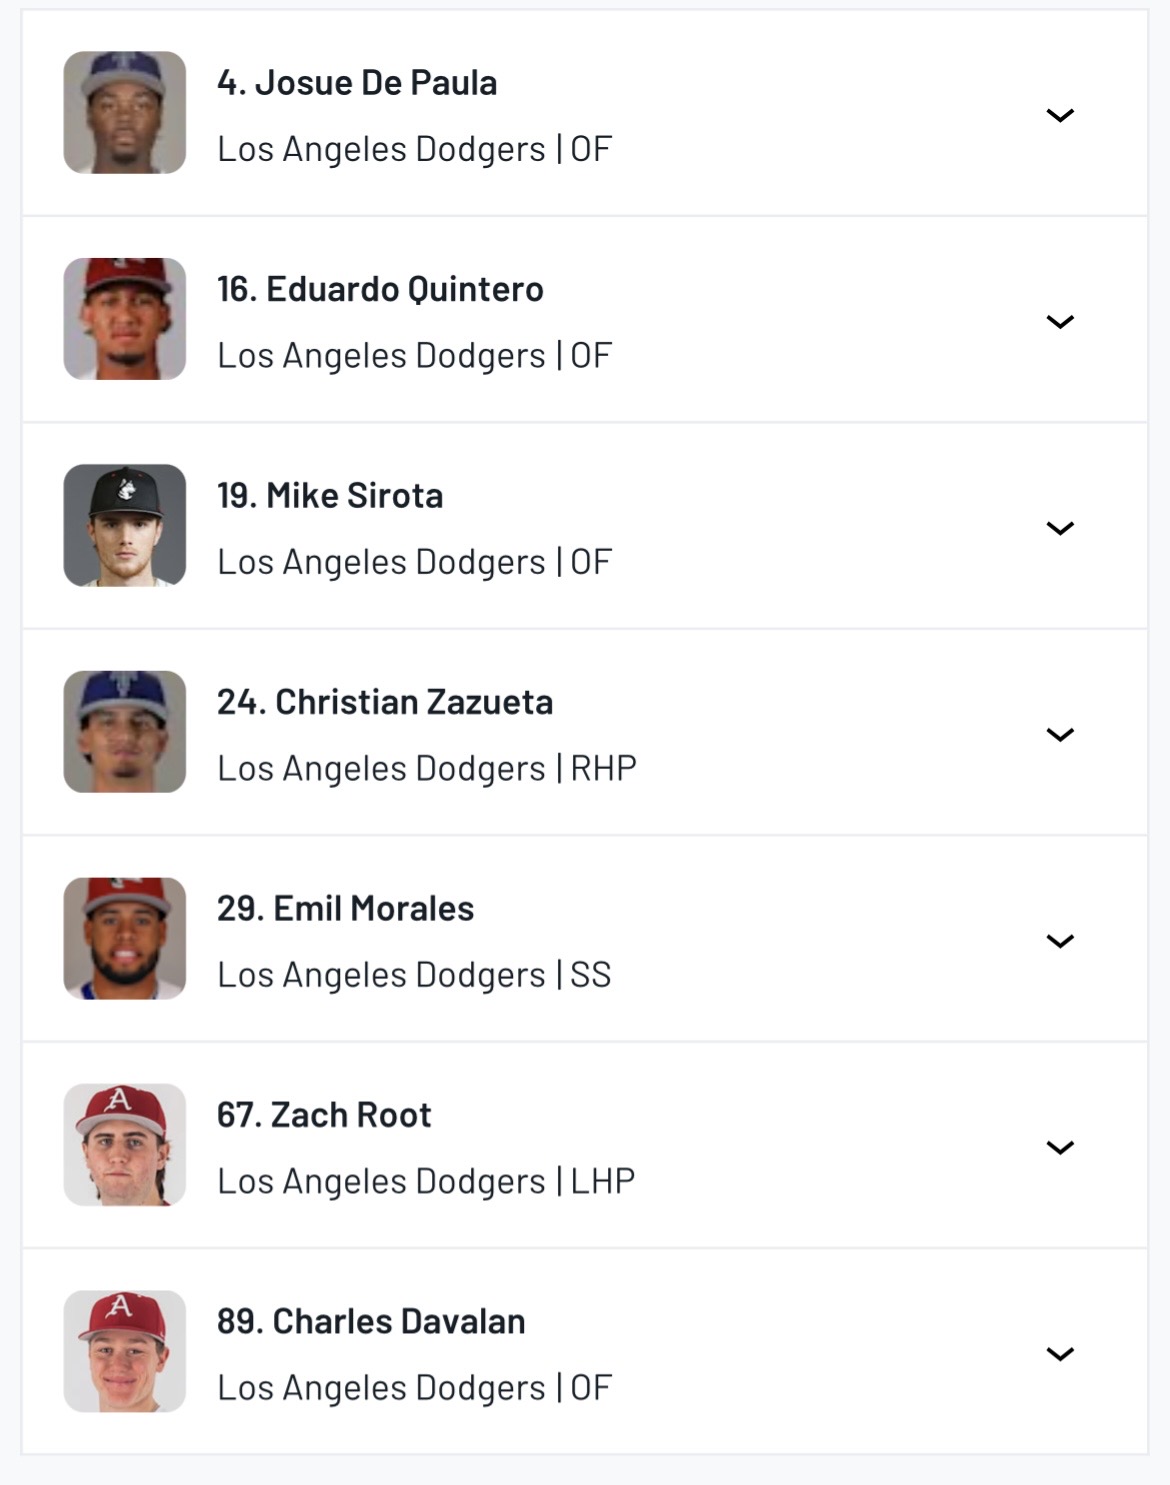Click Los Angeles Dodgers | SS text

click(x=414, y=975)
